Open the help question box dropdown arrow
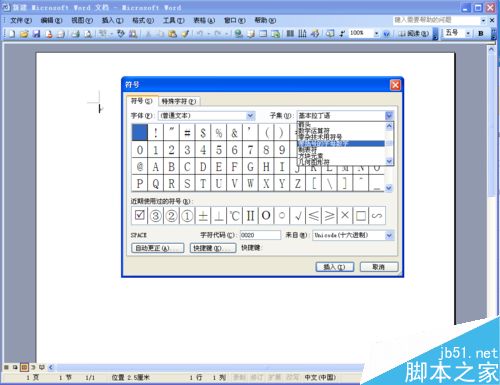 pos(483,21)
